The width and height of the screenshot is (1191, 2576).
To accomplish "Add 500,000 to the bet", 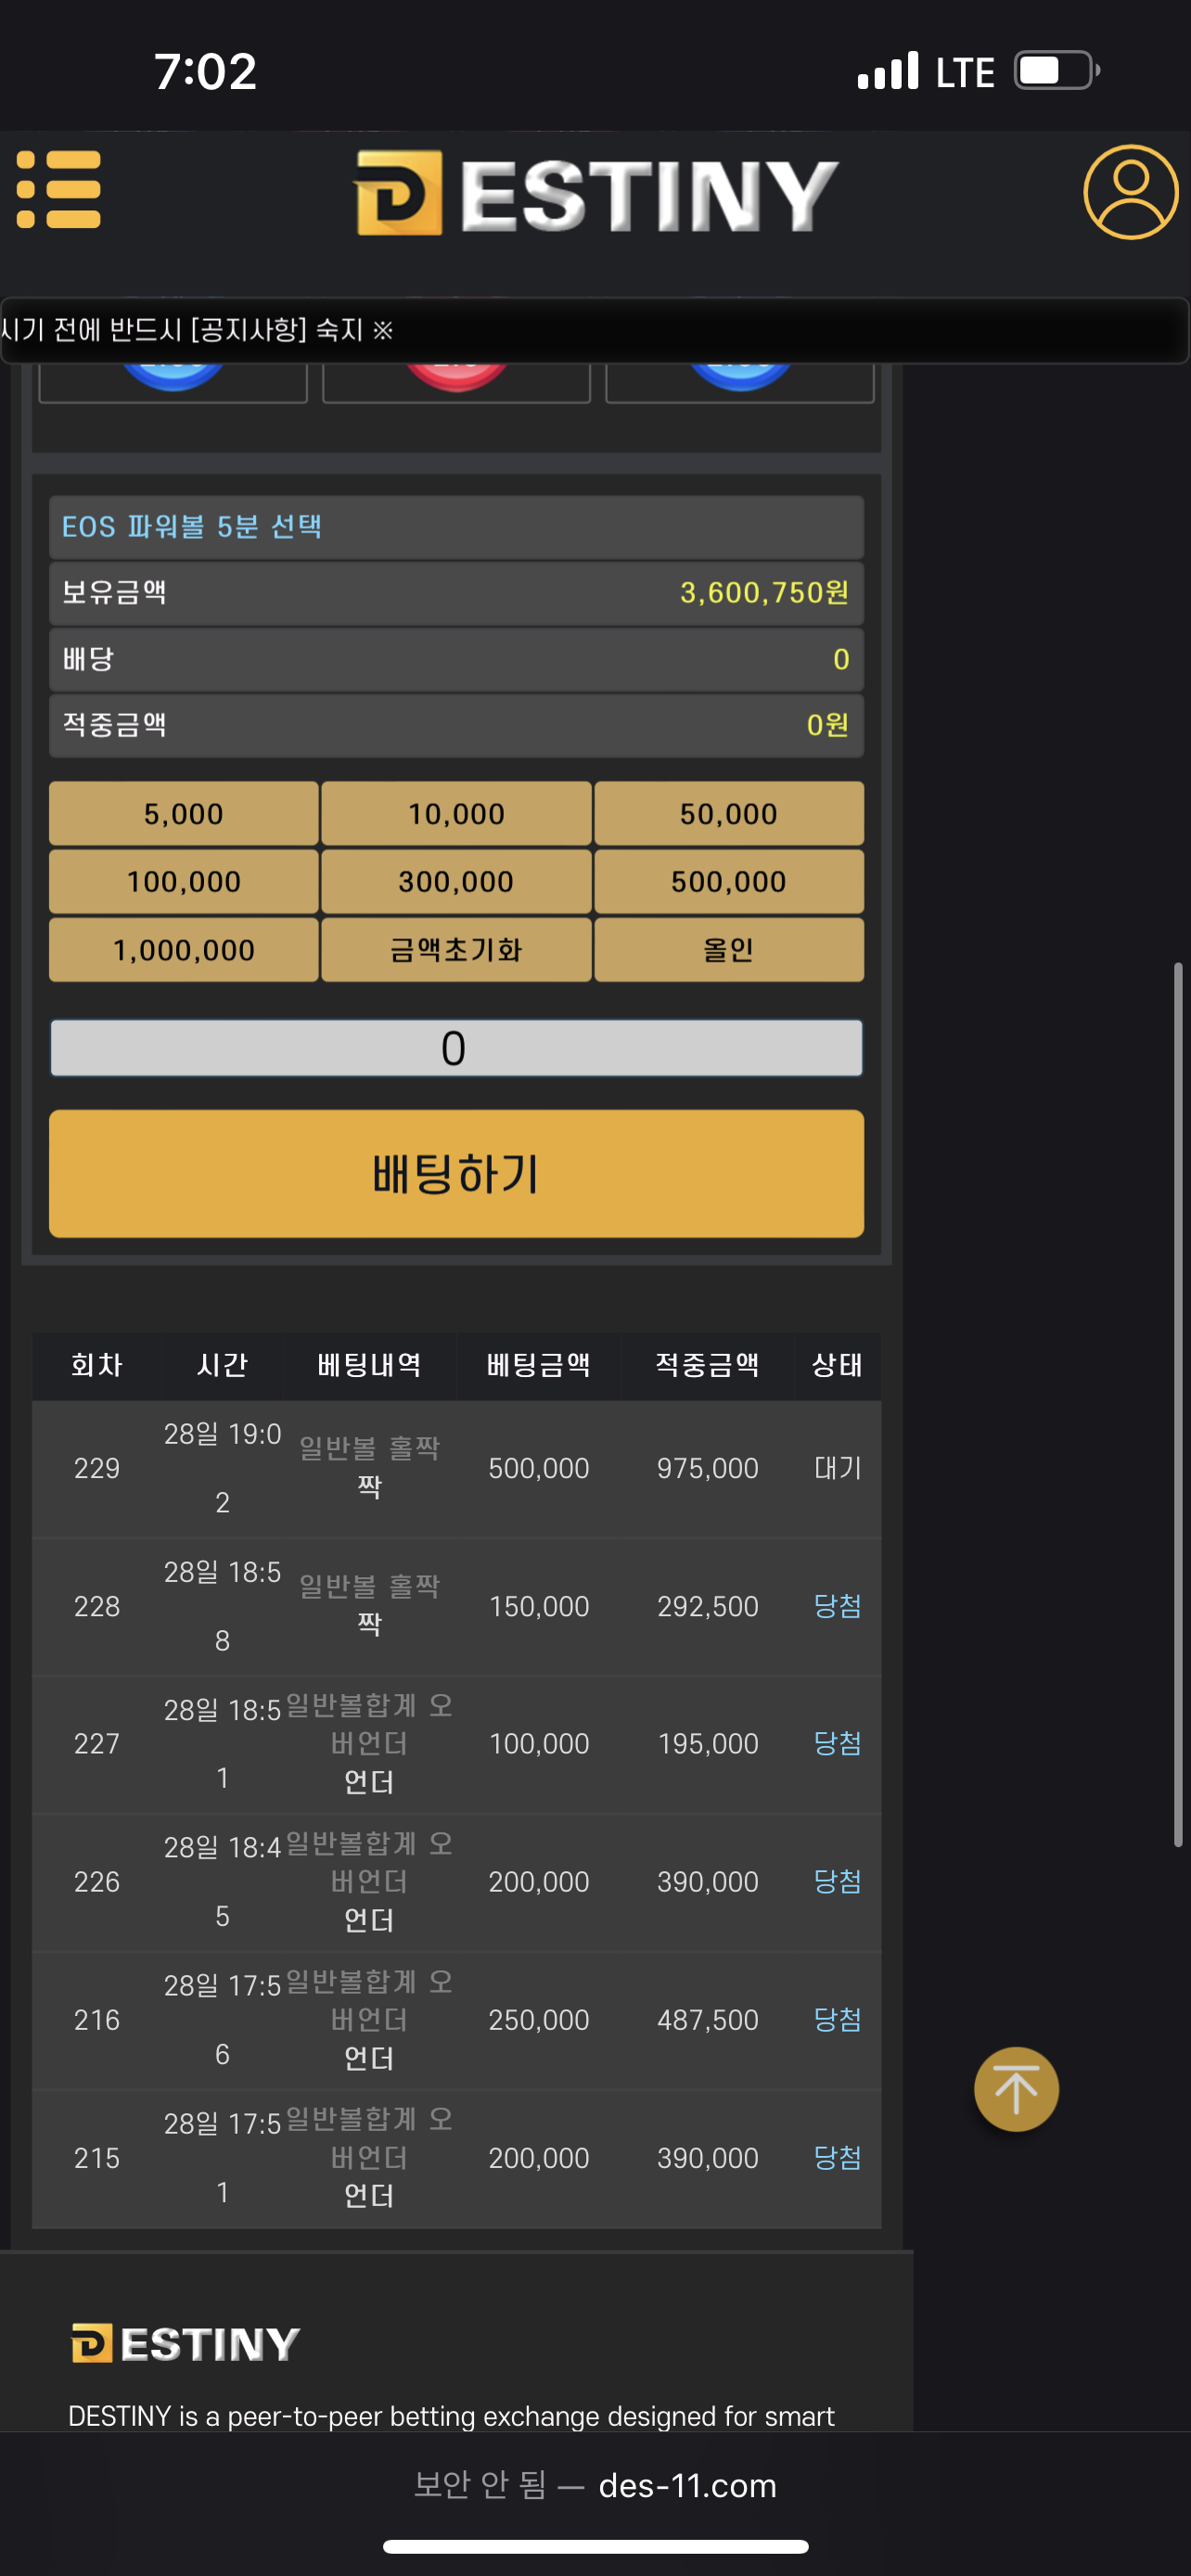I will pyautogui.click(x=728, y=881).
